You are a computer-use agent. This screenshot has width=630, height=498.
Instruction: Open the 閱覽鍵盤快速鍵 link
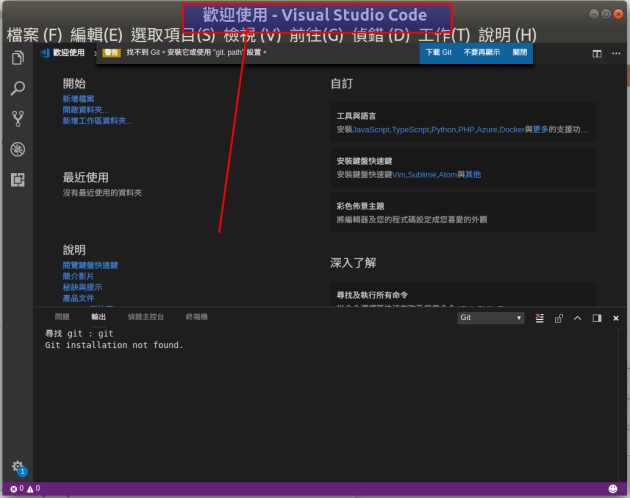click(x=90, y=265)
